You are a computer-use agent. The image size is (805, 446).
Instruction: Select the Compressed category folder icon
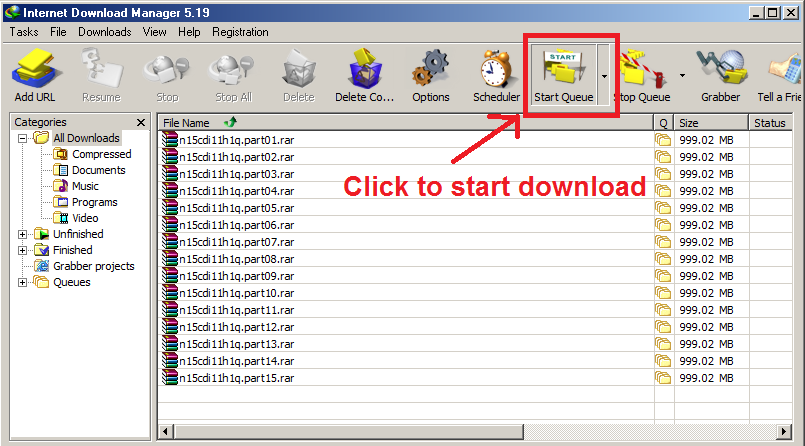click(61, 154)
